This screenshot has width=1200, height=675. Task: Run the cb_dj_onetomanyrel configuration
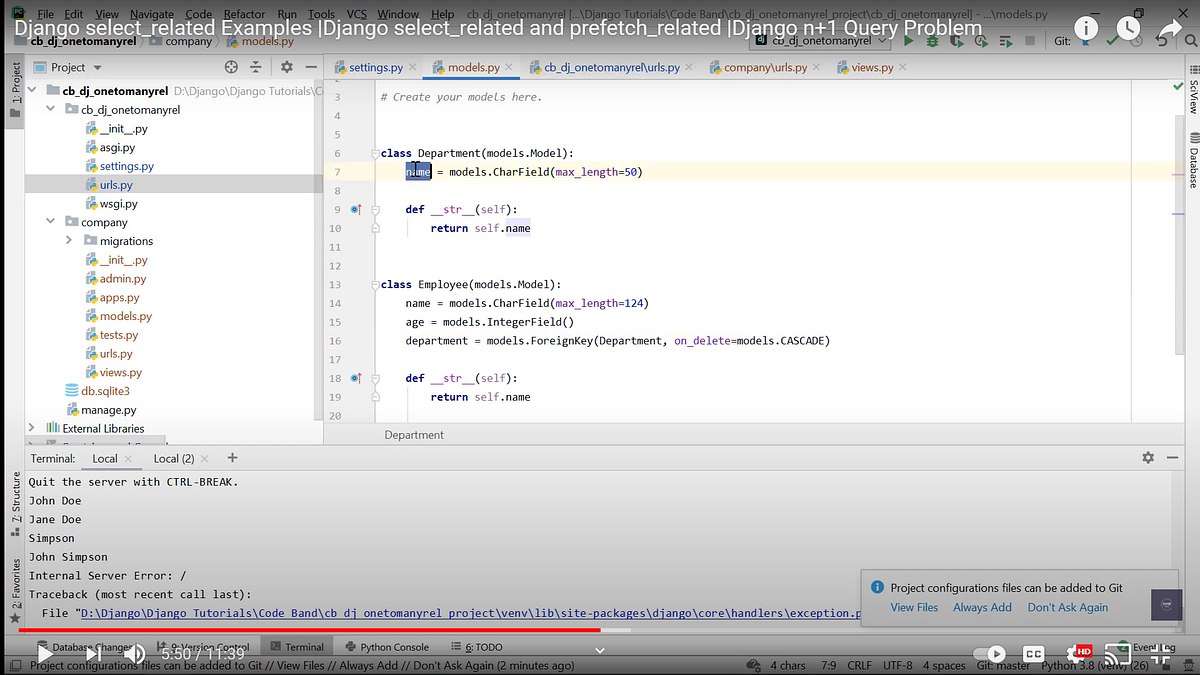[x=909, y=40]
